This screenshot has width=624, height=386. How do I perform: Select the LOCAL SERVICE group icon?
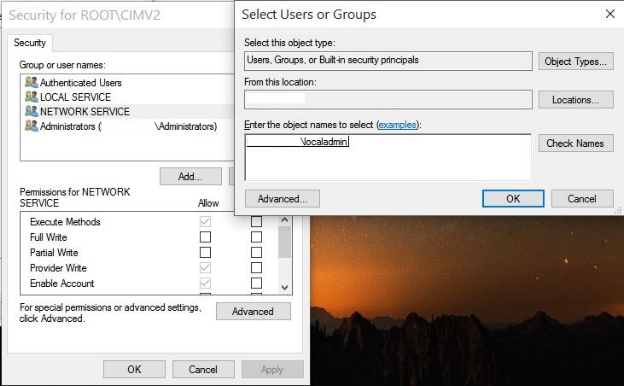click(31, 97)
